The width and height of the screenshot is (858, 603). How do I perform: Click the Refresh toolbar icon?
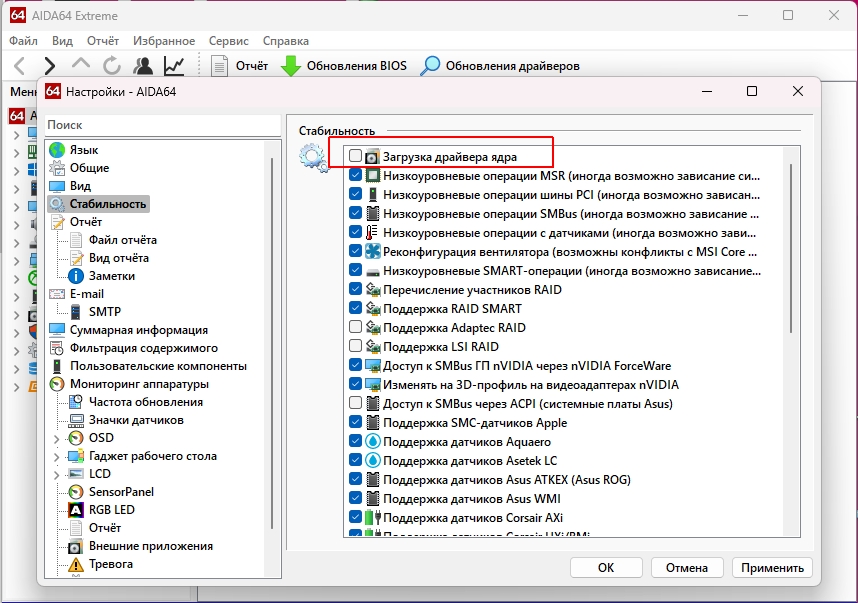[112, 66]
